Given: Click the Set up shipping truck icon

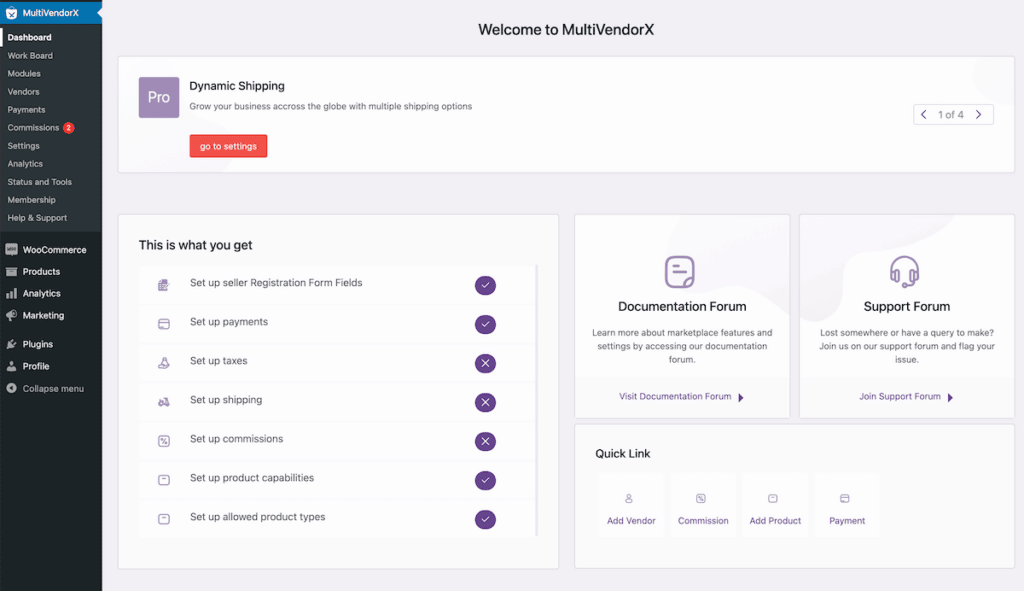Looking at the screenshot, I should click(x=162, y=402).
